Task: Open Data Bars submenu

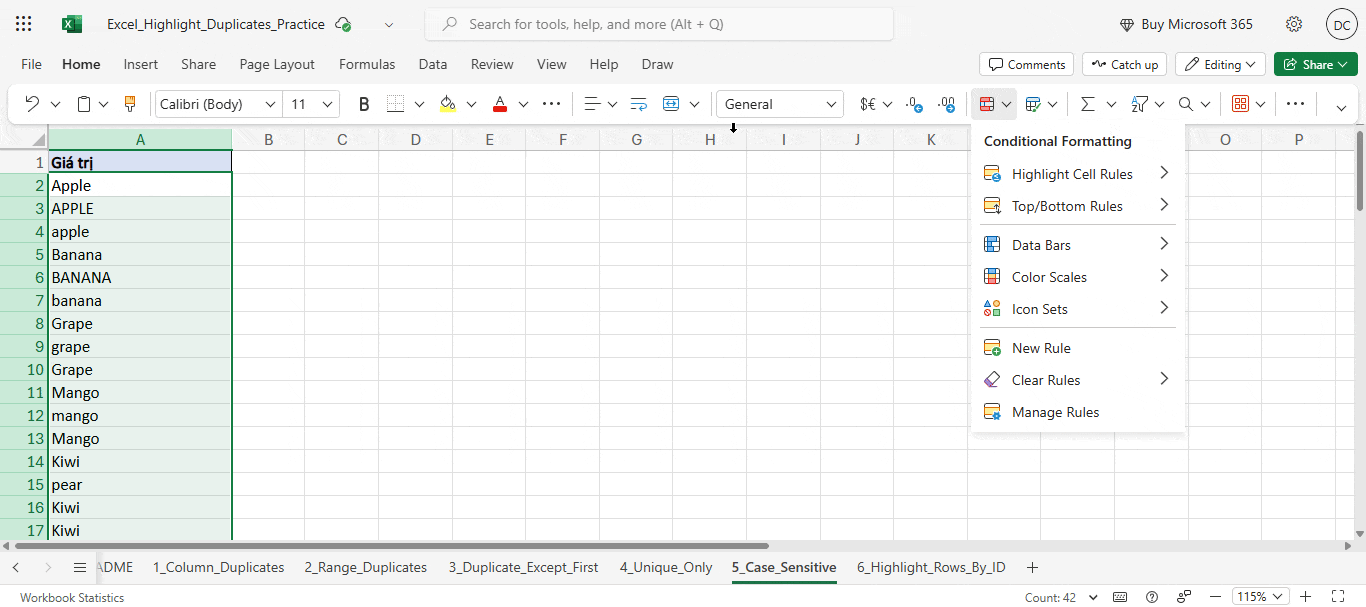Action: 1077,245
